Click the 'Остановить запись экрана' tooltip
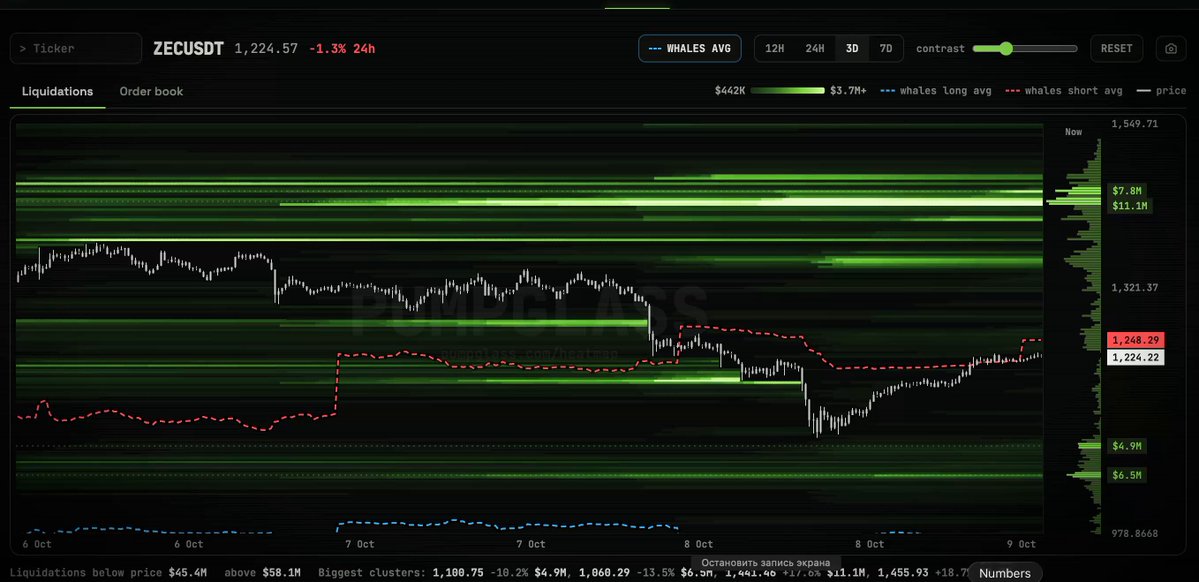1199x582 pixels. click(765, 563)
